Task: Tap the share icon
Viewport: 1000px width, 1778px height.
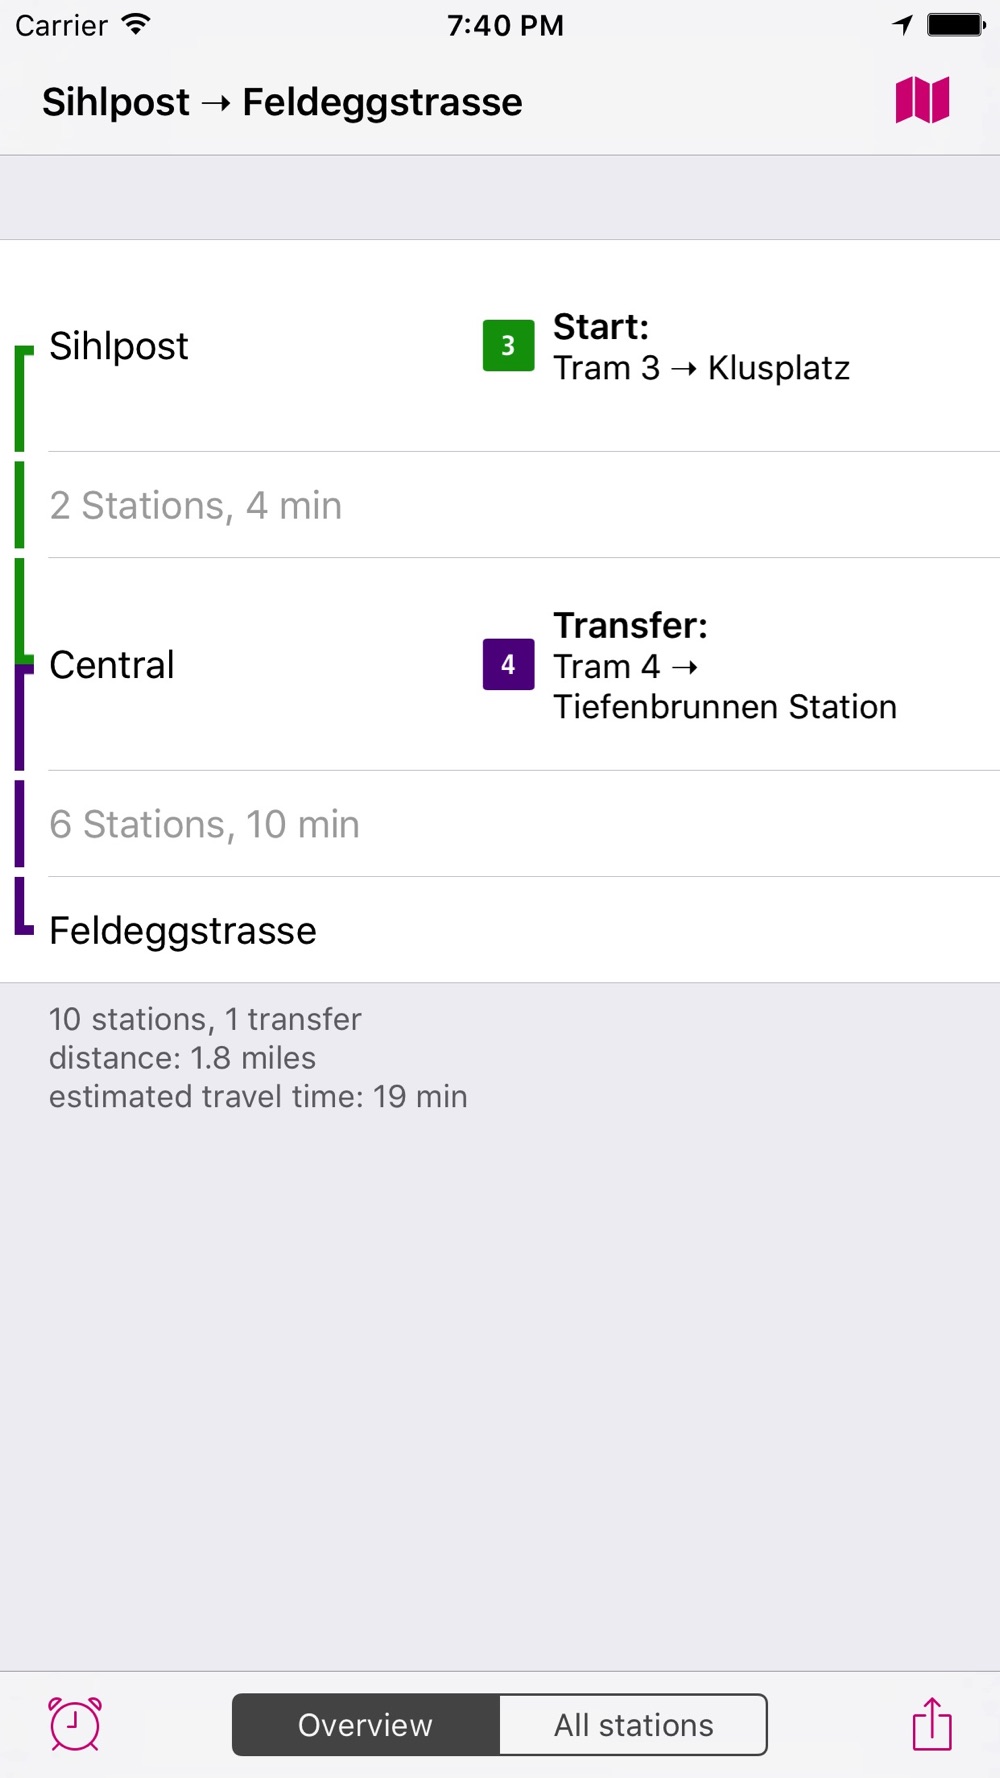Action: 932,1723
